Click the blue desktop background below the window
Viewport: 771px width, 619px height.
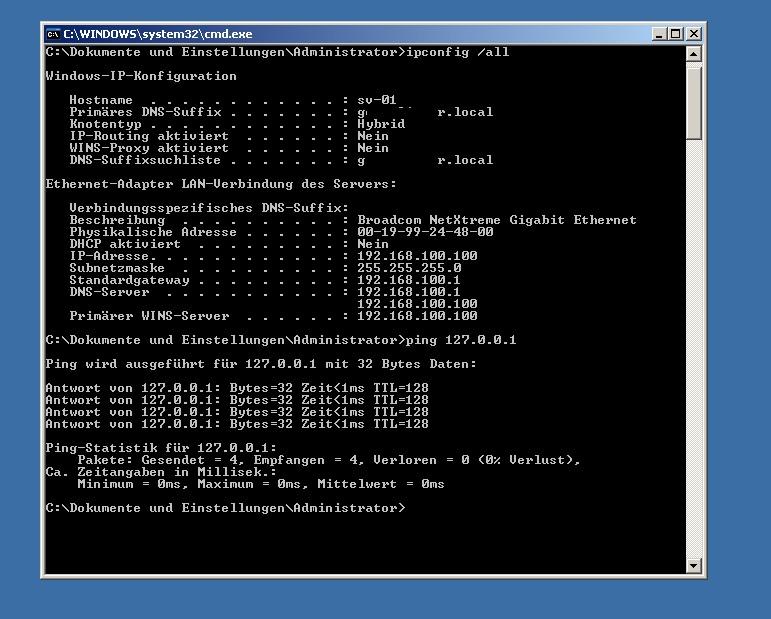[380, 598]
